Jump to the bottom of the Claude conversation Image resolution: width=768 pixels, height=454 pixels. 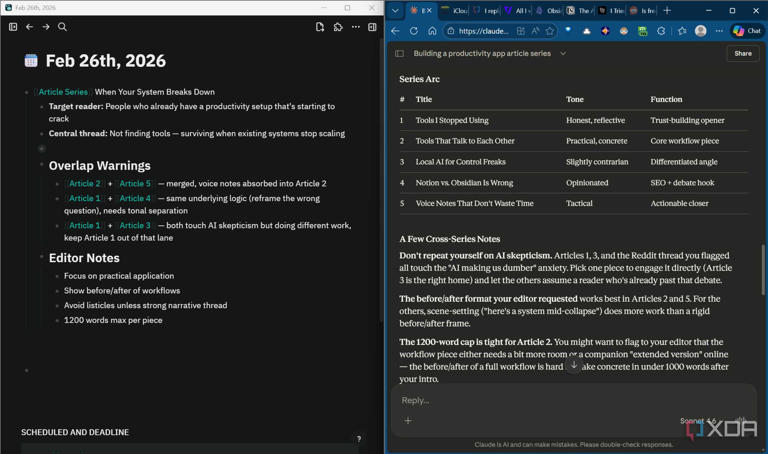[x=574, y=365]
